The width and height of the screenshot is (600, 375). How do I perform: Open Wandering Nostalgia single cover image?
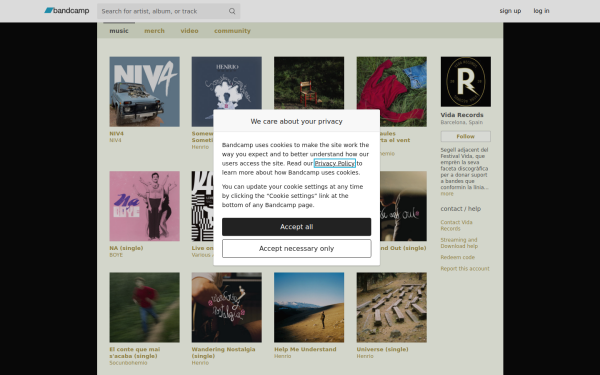(227, 307)
